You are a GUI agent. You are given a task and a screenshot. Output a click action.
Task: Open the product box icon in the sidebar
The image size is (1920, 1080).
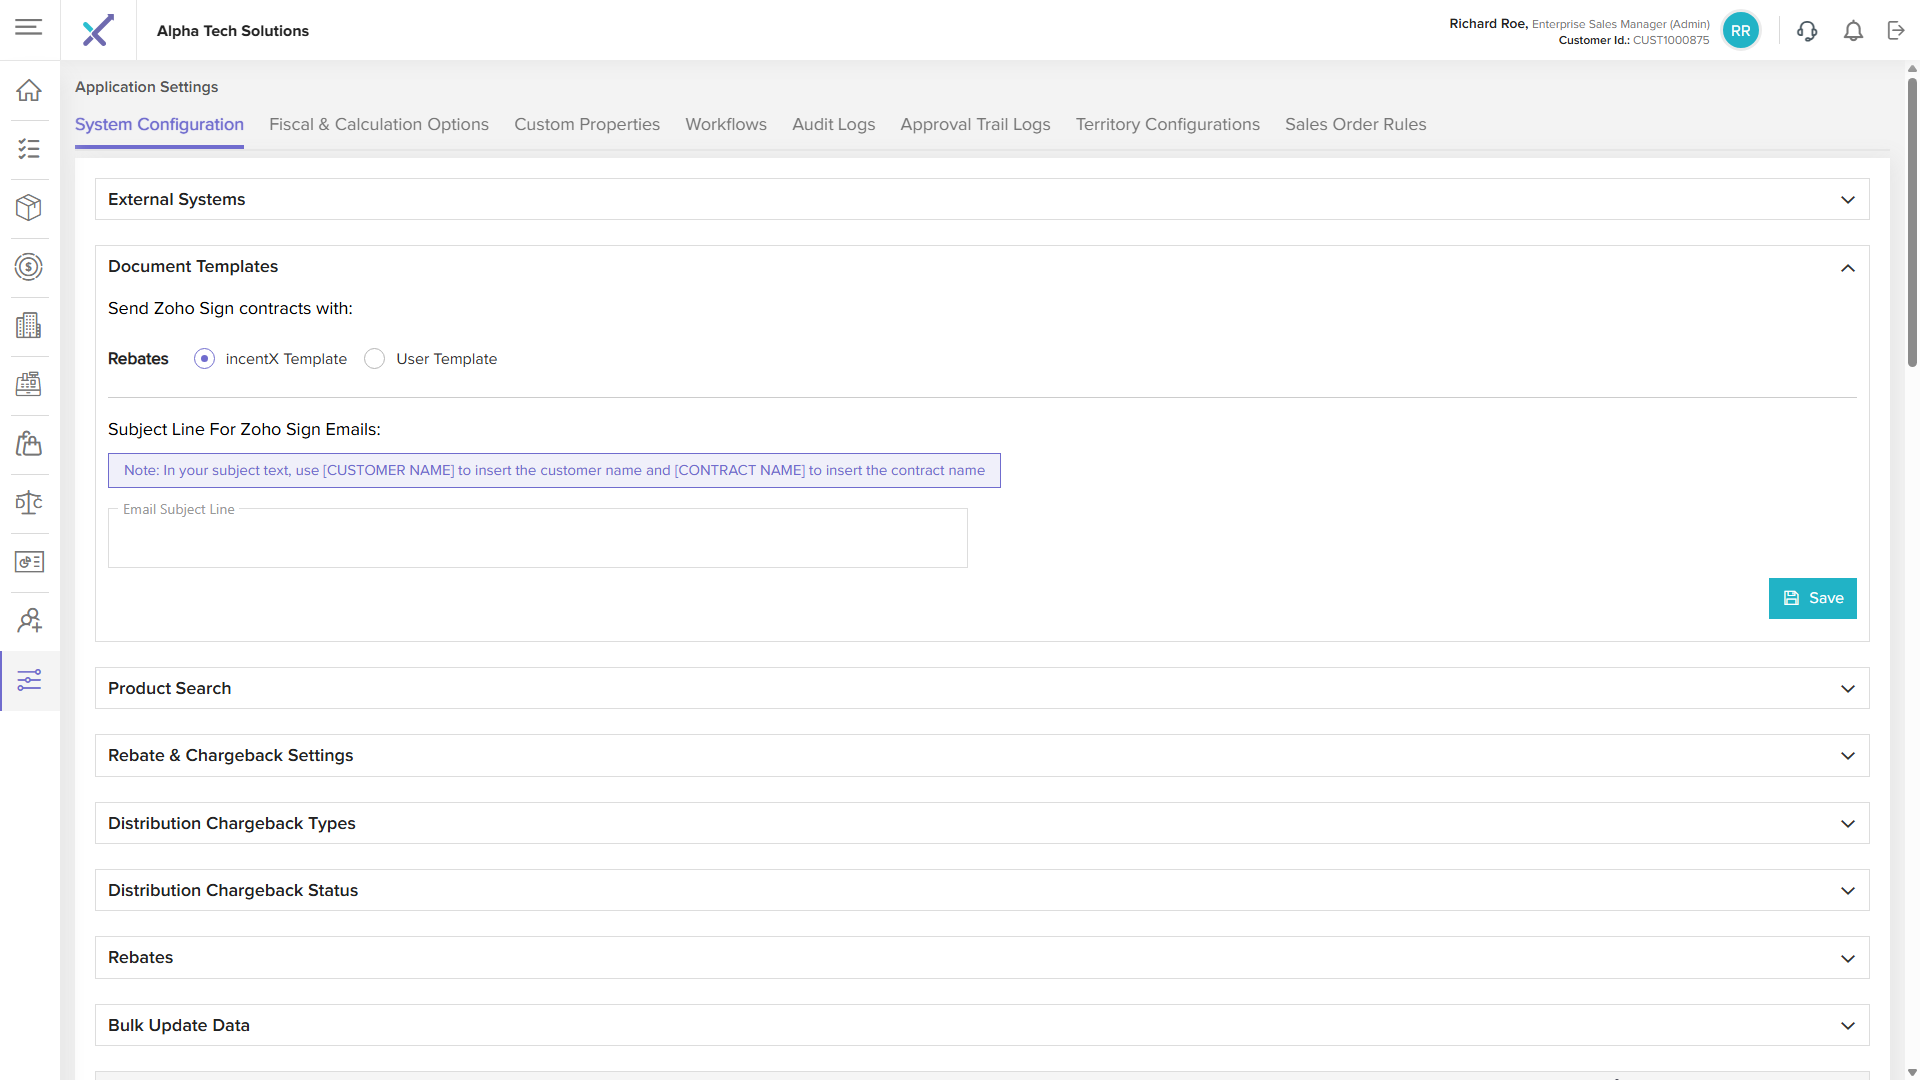pos(29,207)
